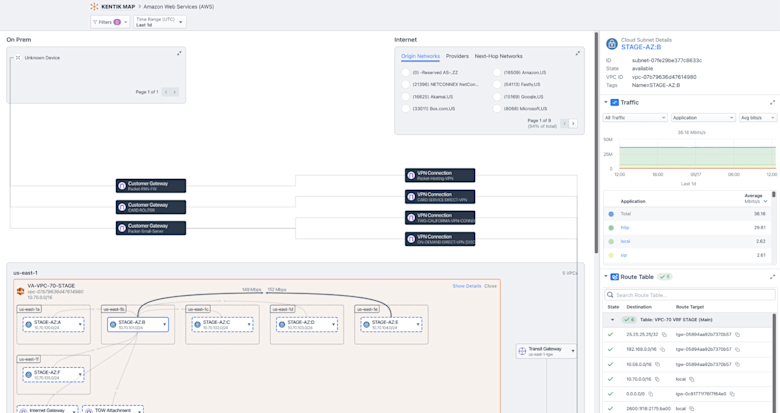Maximize the Route Table section

(772, 277)
